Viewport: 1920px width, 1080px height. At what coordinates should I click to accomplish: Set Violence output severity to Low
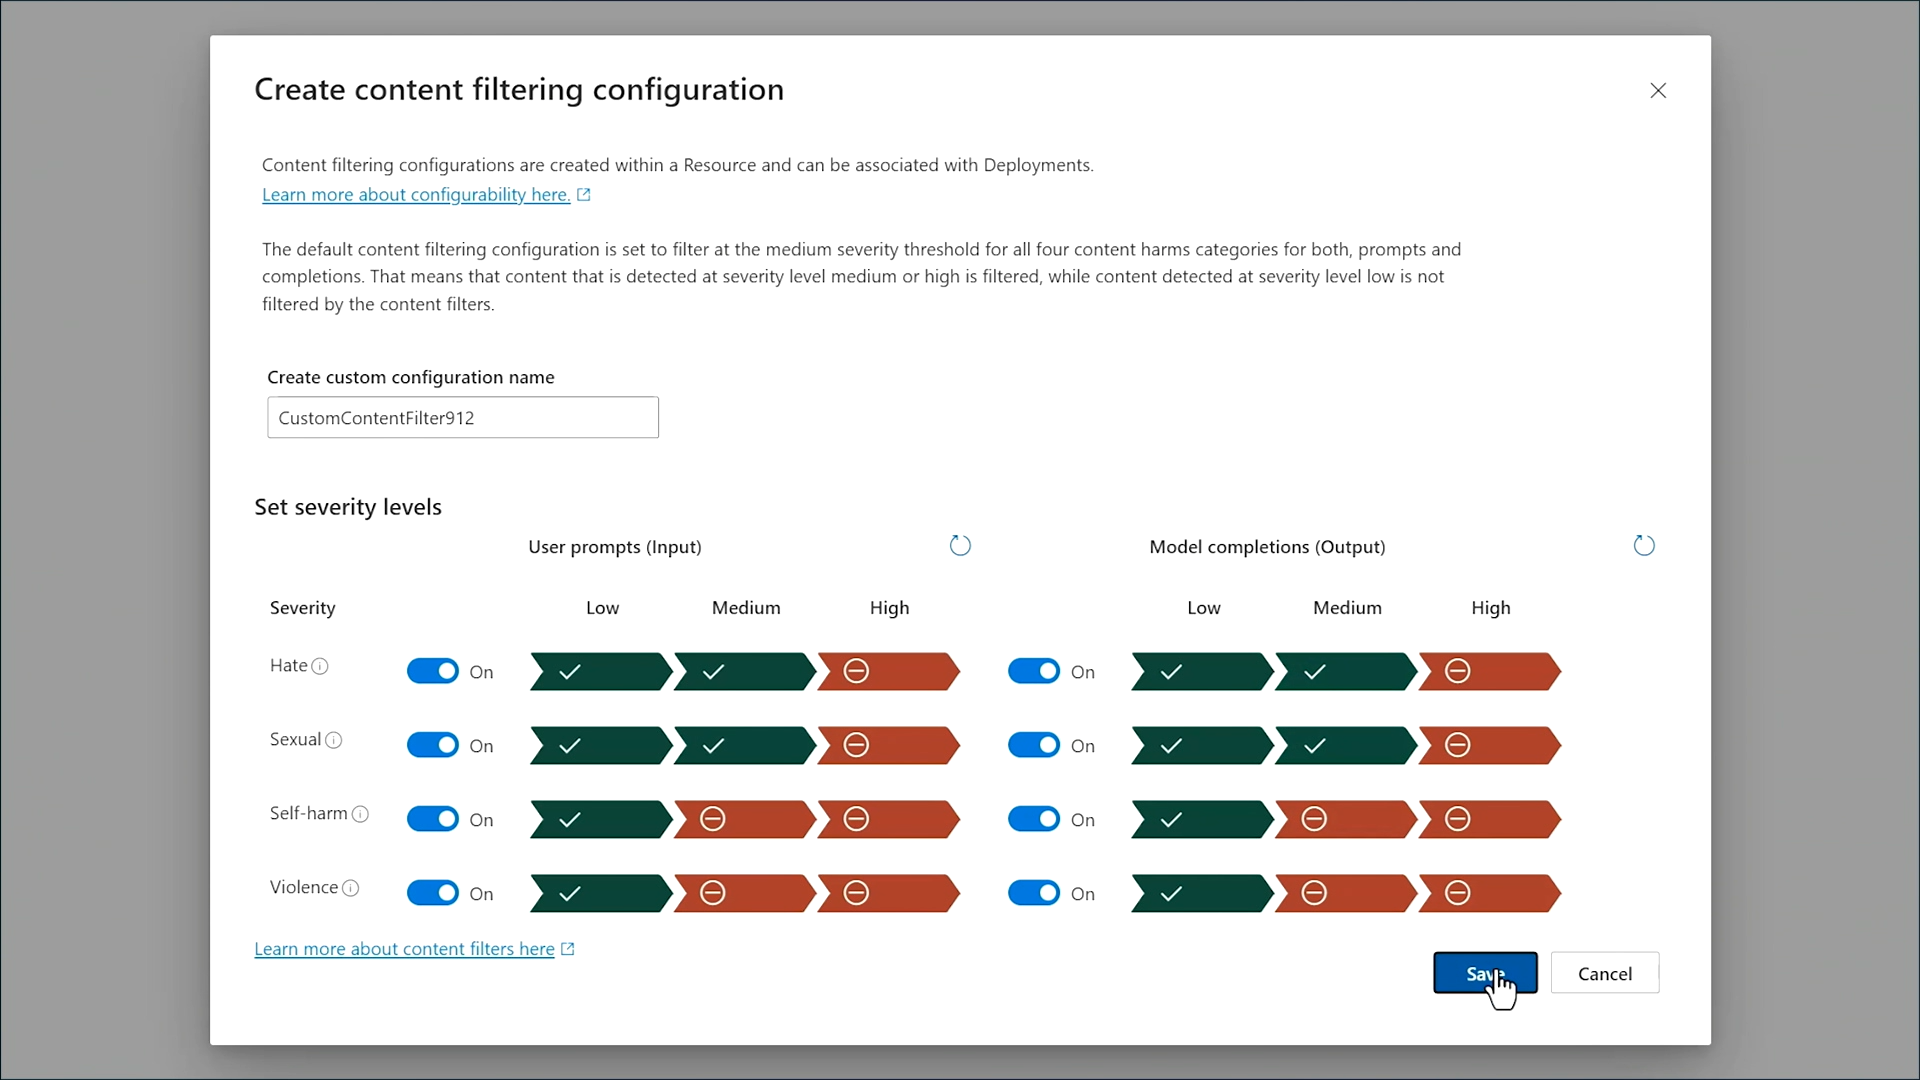1201,893
